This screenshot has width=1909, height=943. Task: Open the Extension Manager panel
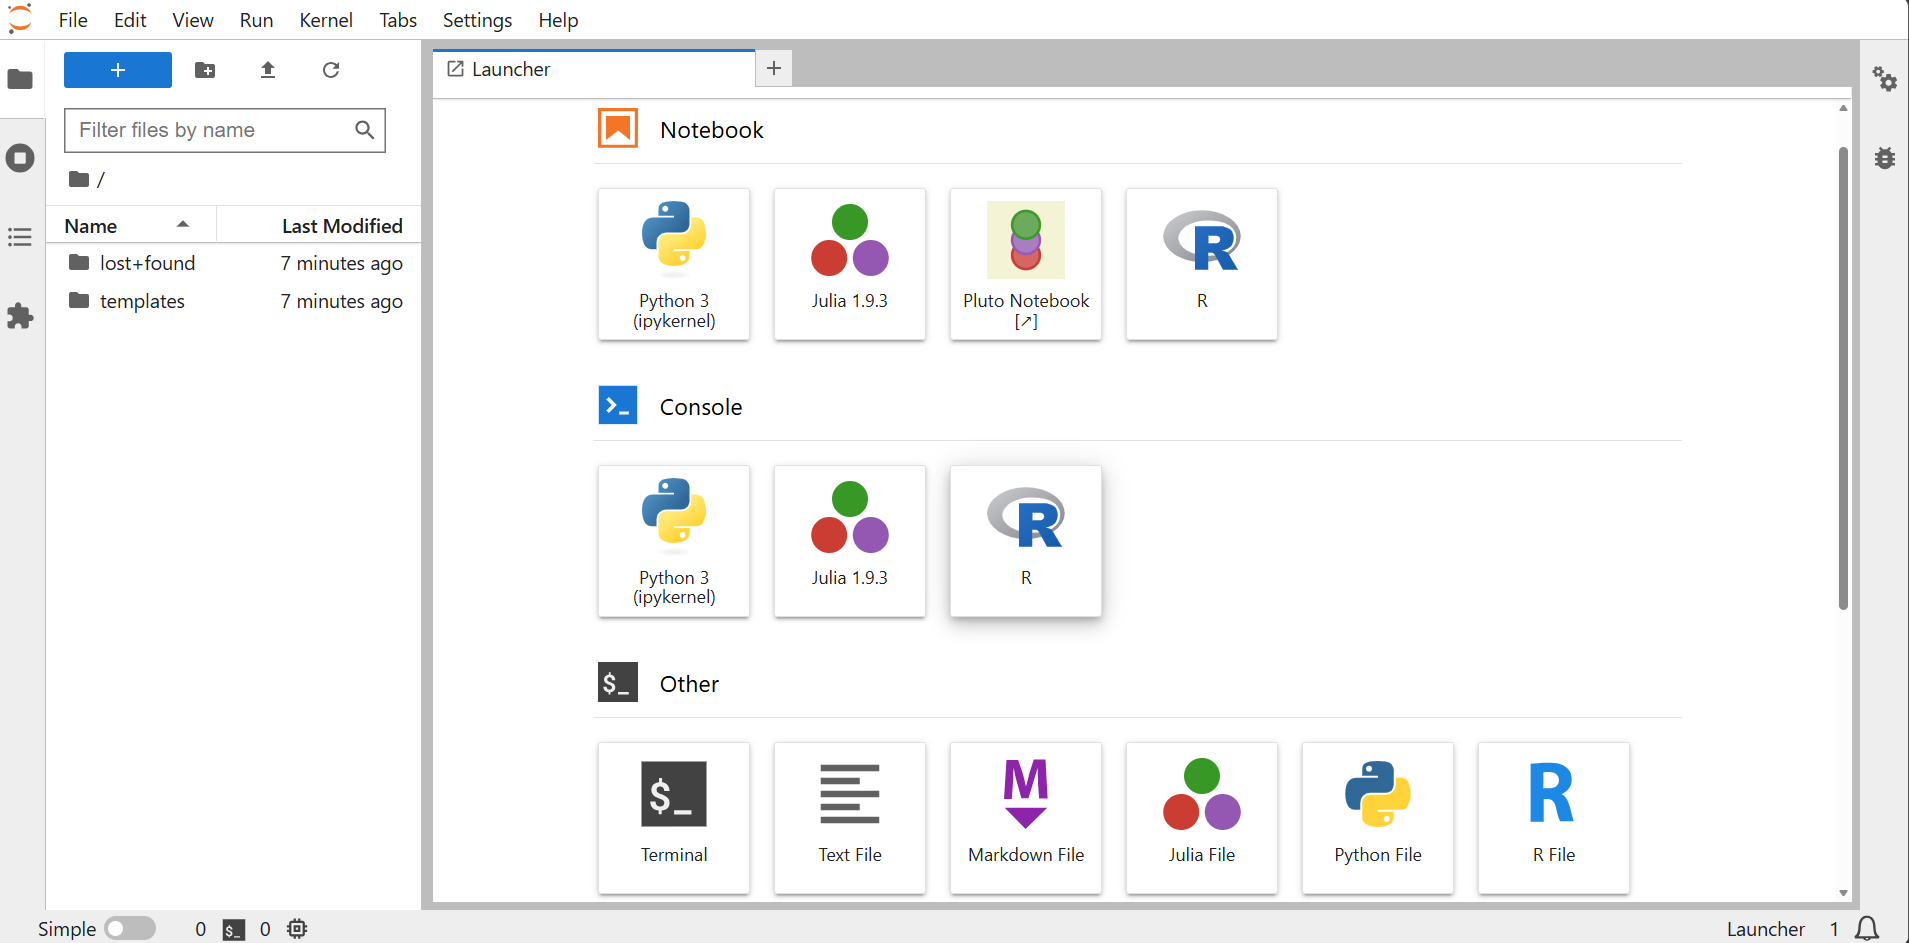pos(20,316)
